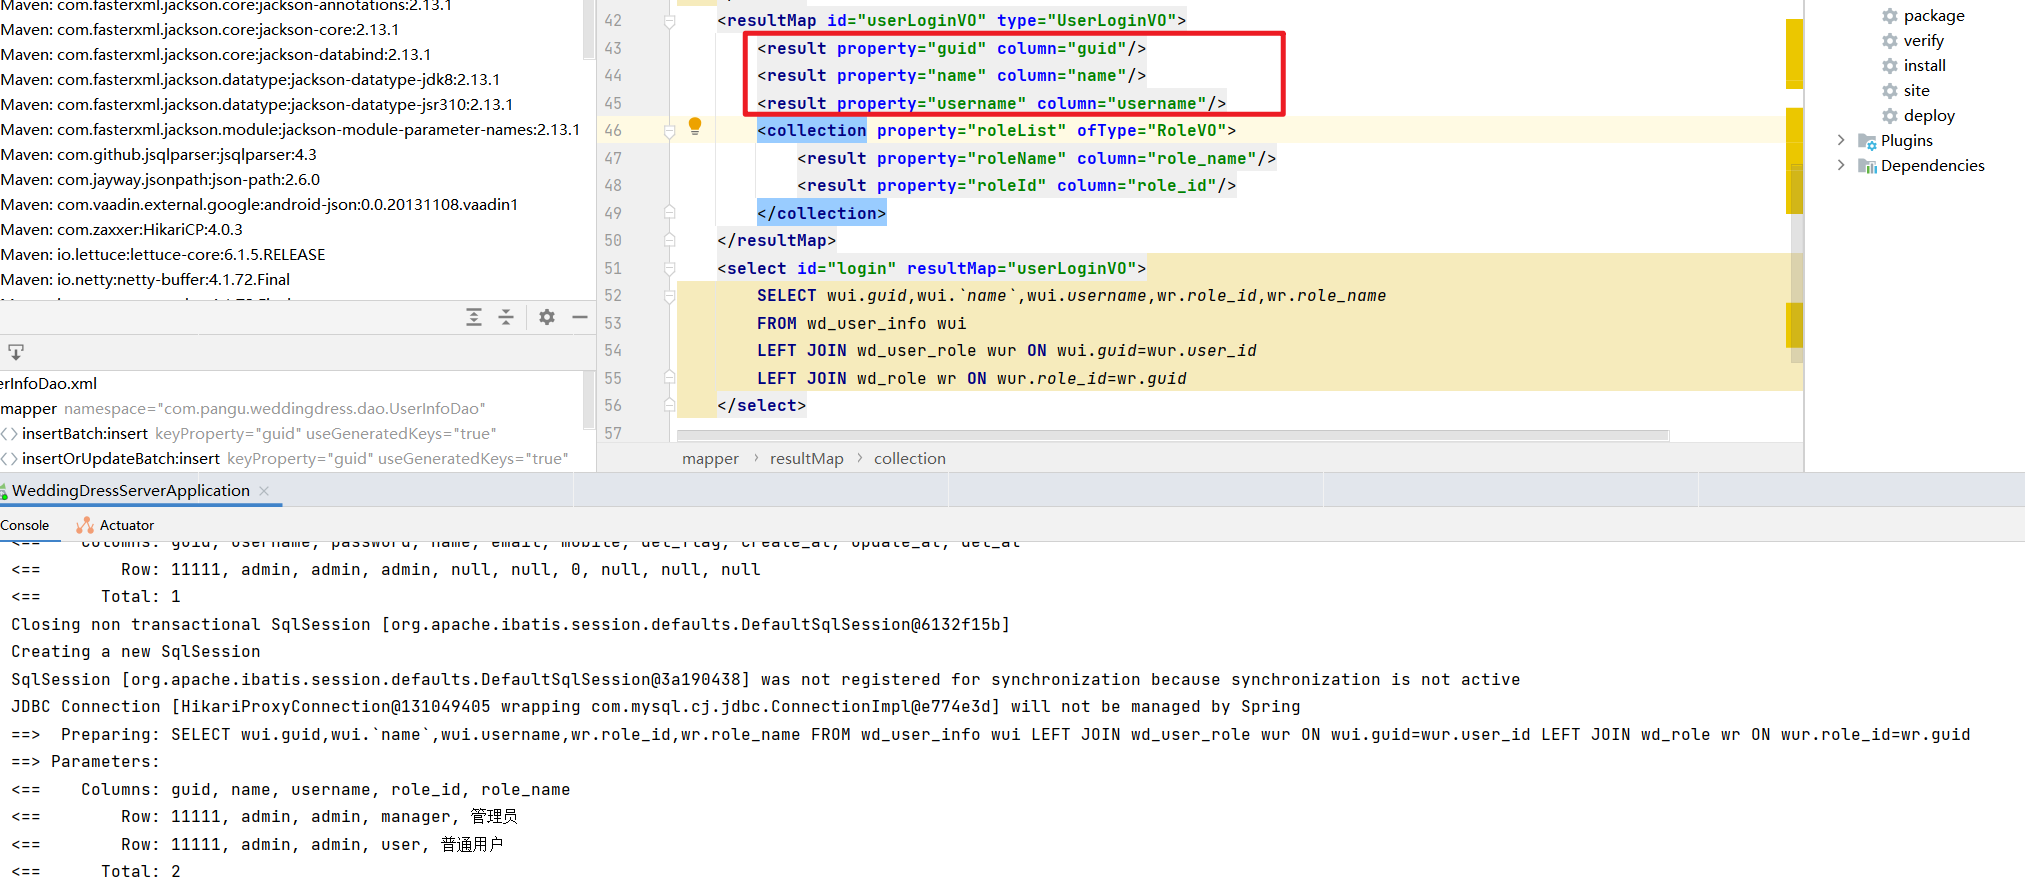Close the WeddingDressServerApplication run tab
The image size is (2025, 890).
pos(264,491)
